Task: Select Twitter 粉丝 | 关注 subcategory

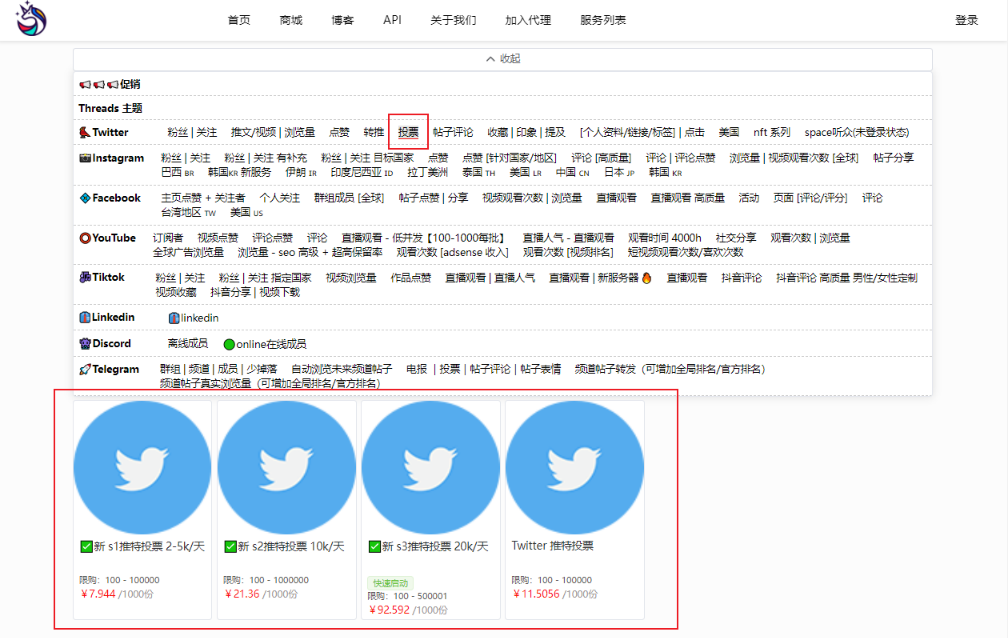Action: pyautogui.click(x=192, y=132)
